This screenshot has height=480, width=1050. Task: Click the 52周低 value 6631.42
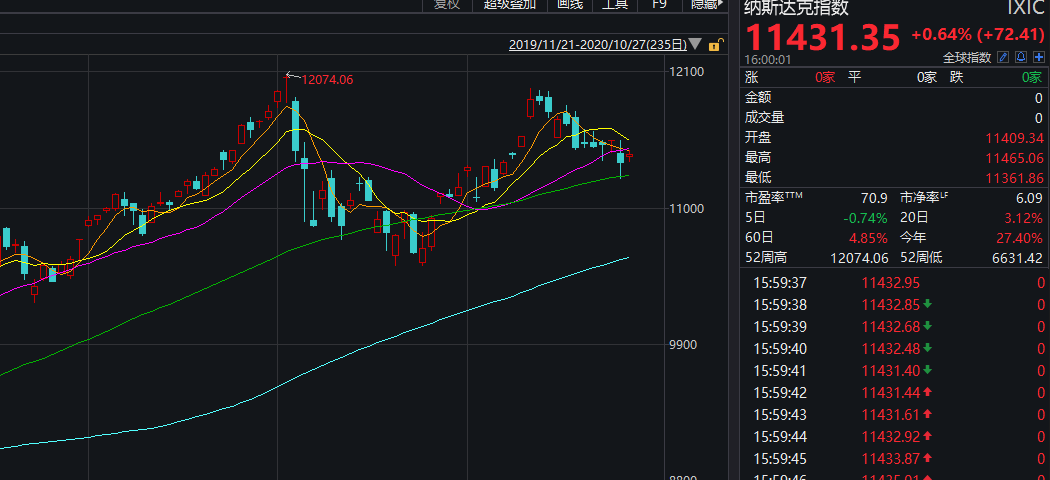click(1018, 258)
